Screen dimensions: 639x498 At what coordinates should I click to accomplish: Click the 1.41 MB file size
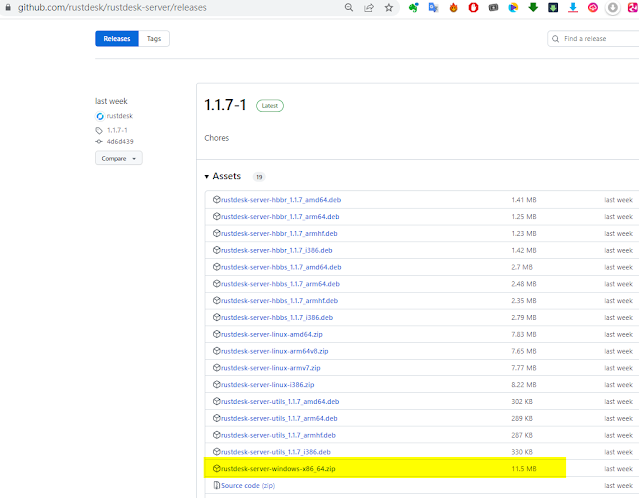(x=524, y=200)
